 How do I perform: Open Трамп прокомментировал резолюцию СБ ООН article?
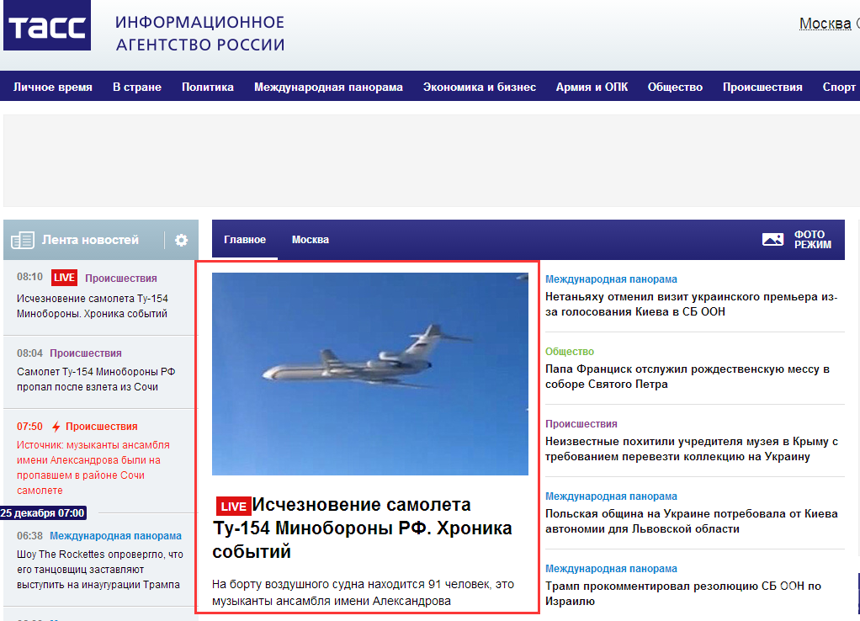(x=683, y=594)
